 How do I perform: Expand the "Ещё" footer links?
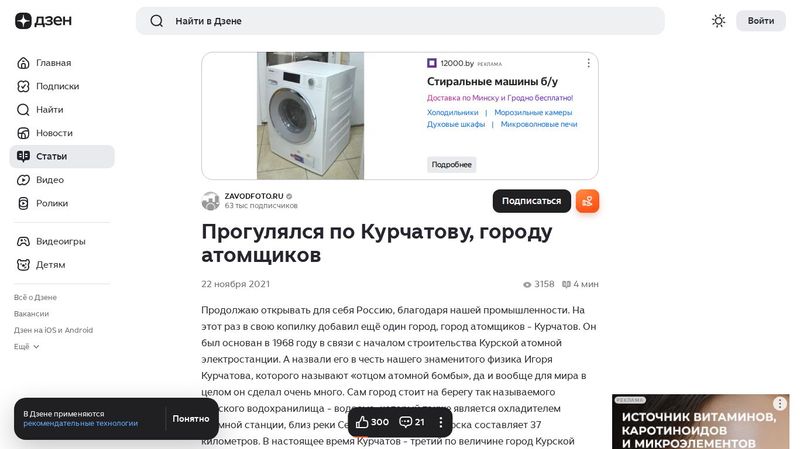tap(27, 346)
